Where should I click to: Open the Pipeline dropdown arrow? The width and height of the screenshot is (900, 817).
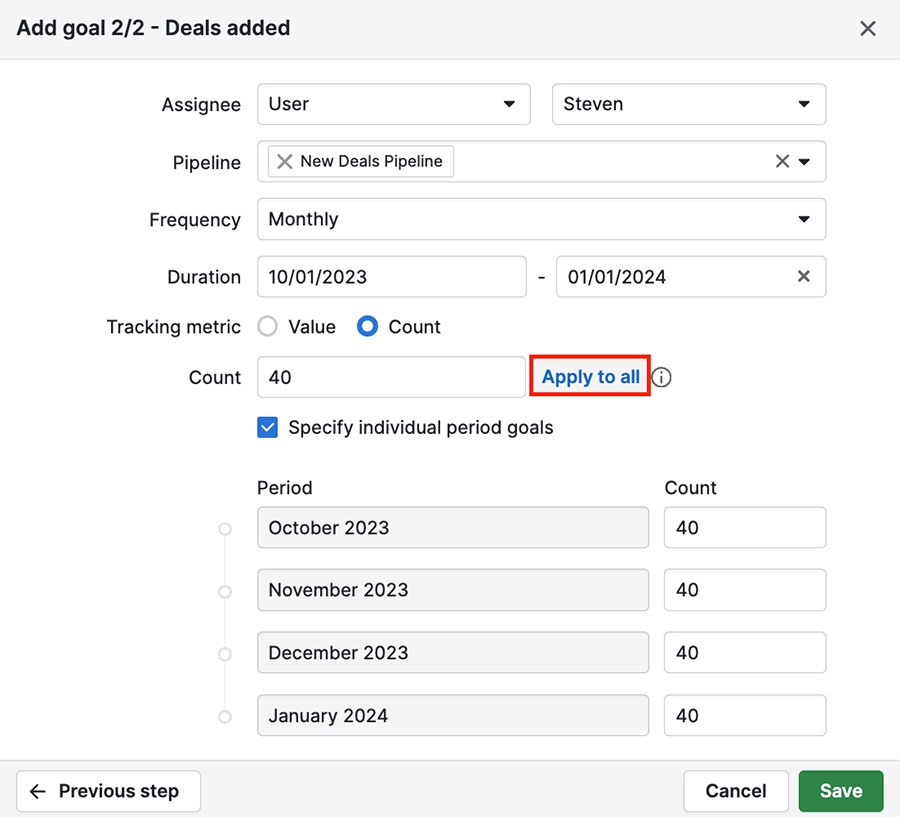[804, 161]
